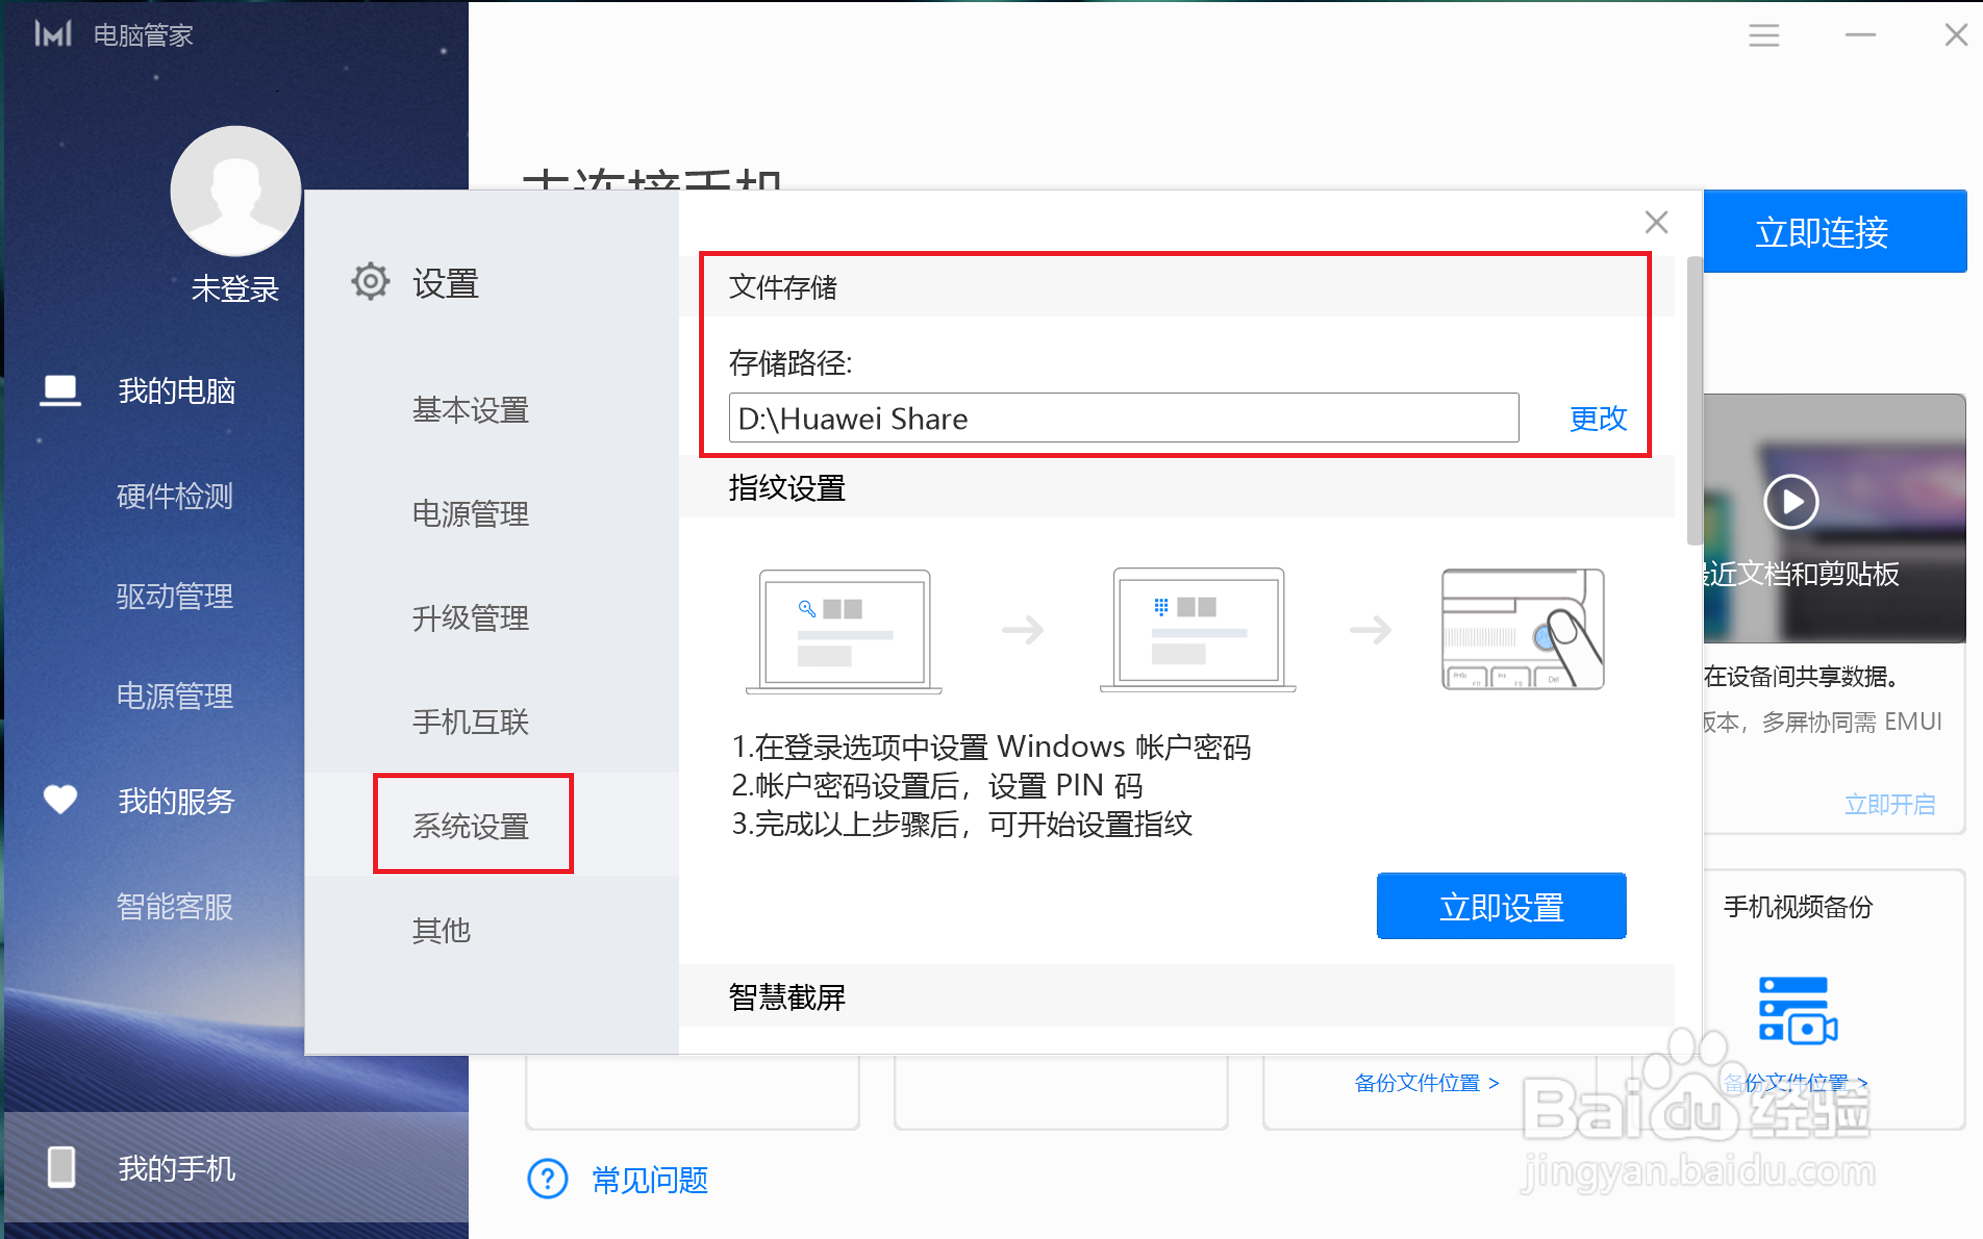Click the settings panel scrollbar

[1693, 400]
